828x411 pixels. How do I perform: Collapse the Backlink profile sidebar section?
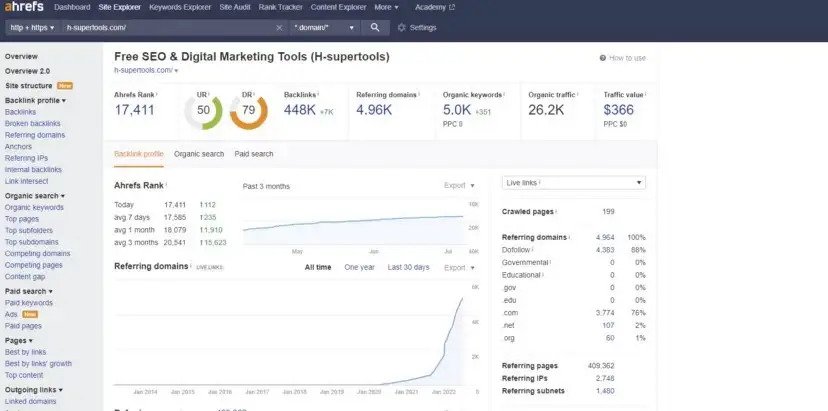point(35,100)
